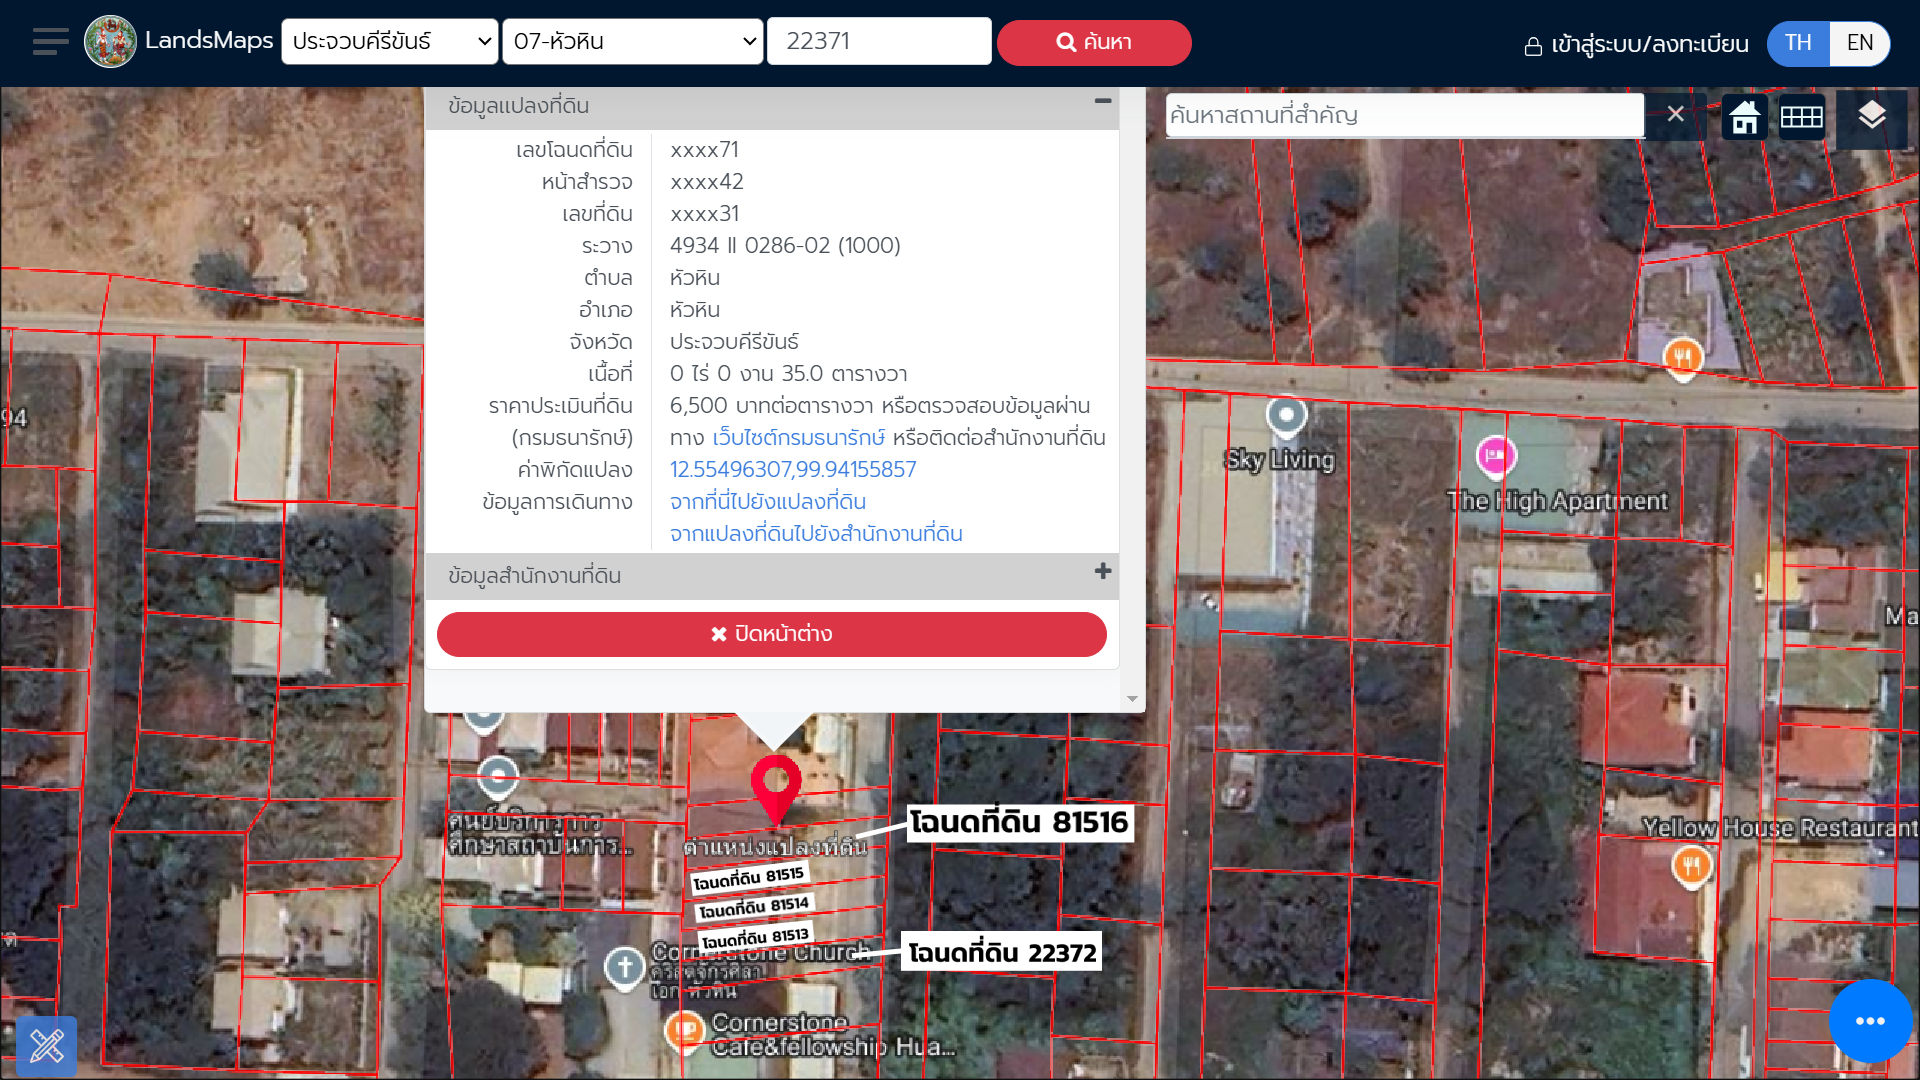
Task: Open the hamburger menu
Action: tap(50, 42)
